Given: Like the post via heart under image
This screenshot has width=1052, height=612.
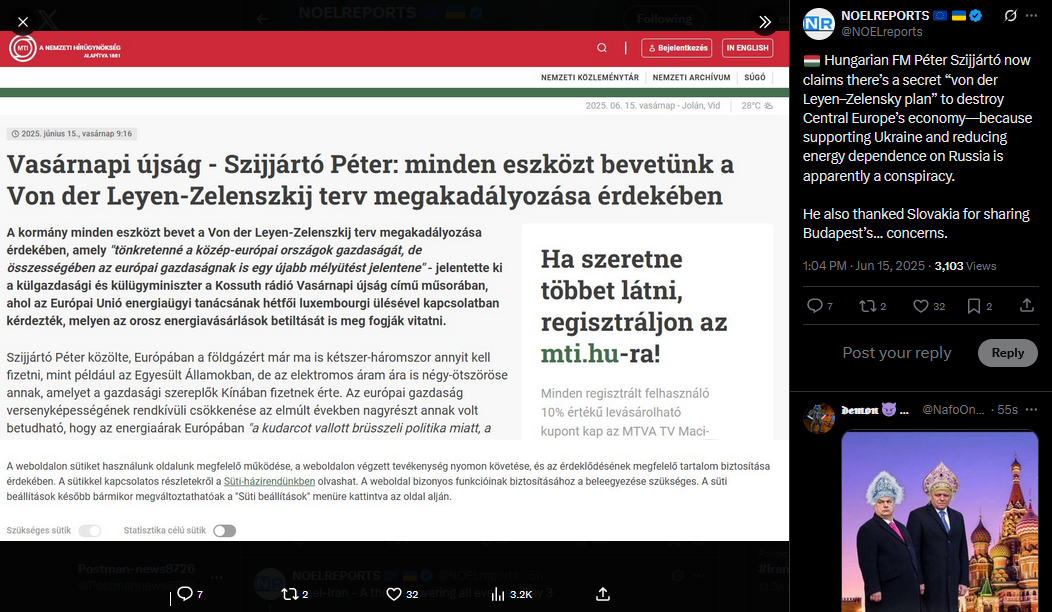Looking at the screenshot, I should 394,594.
